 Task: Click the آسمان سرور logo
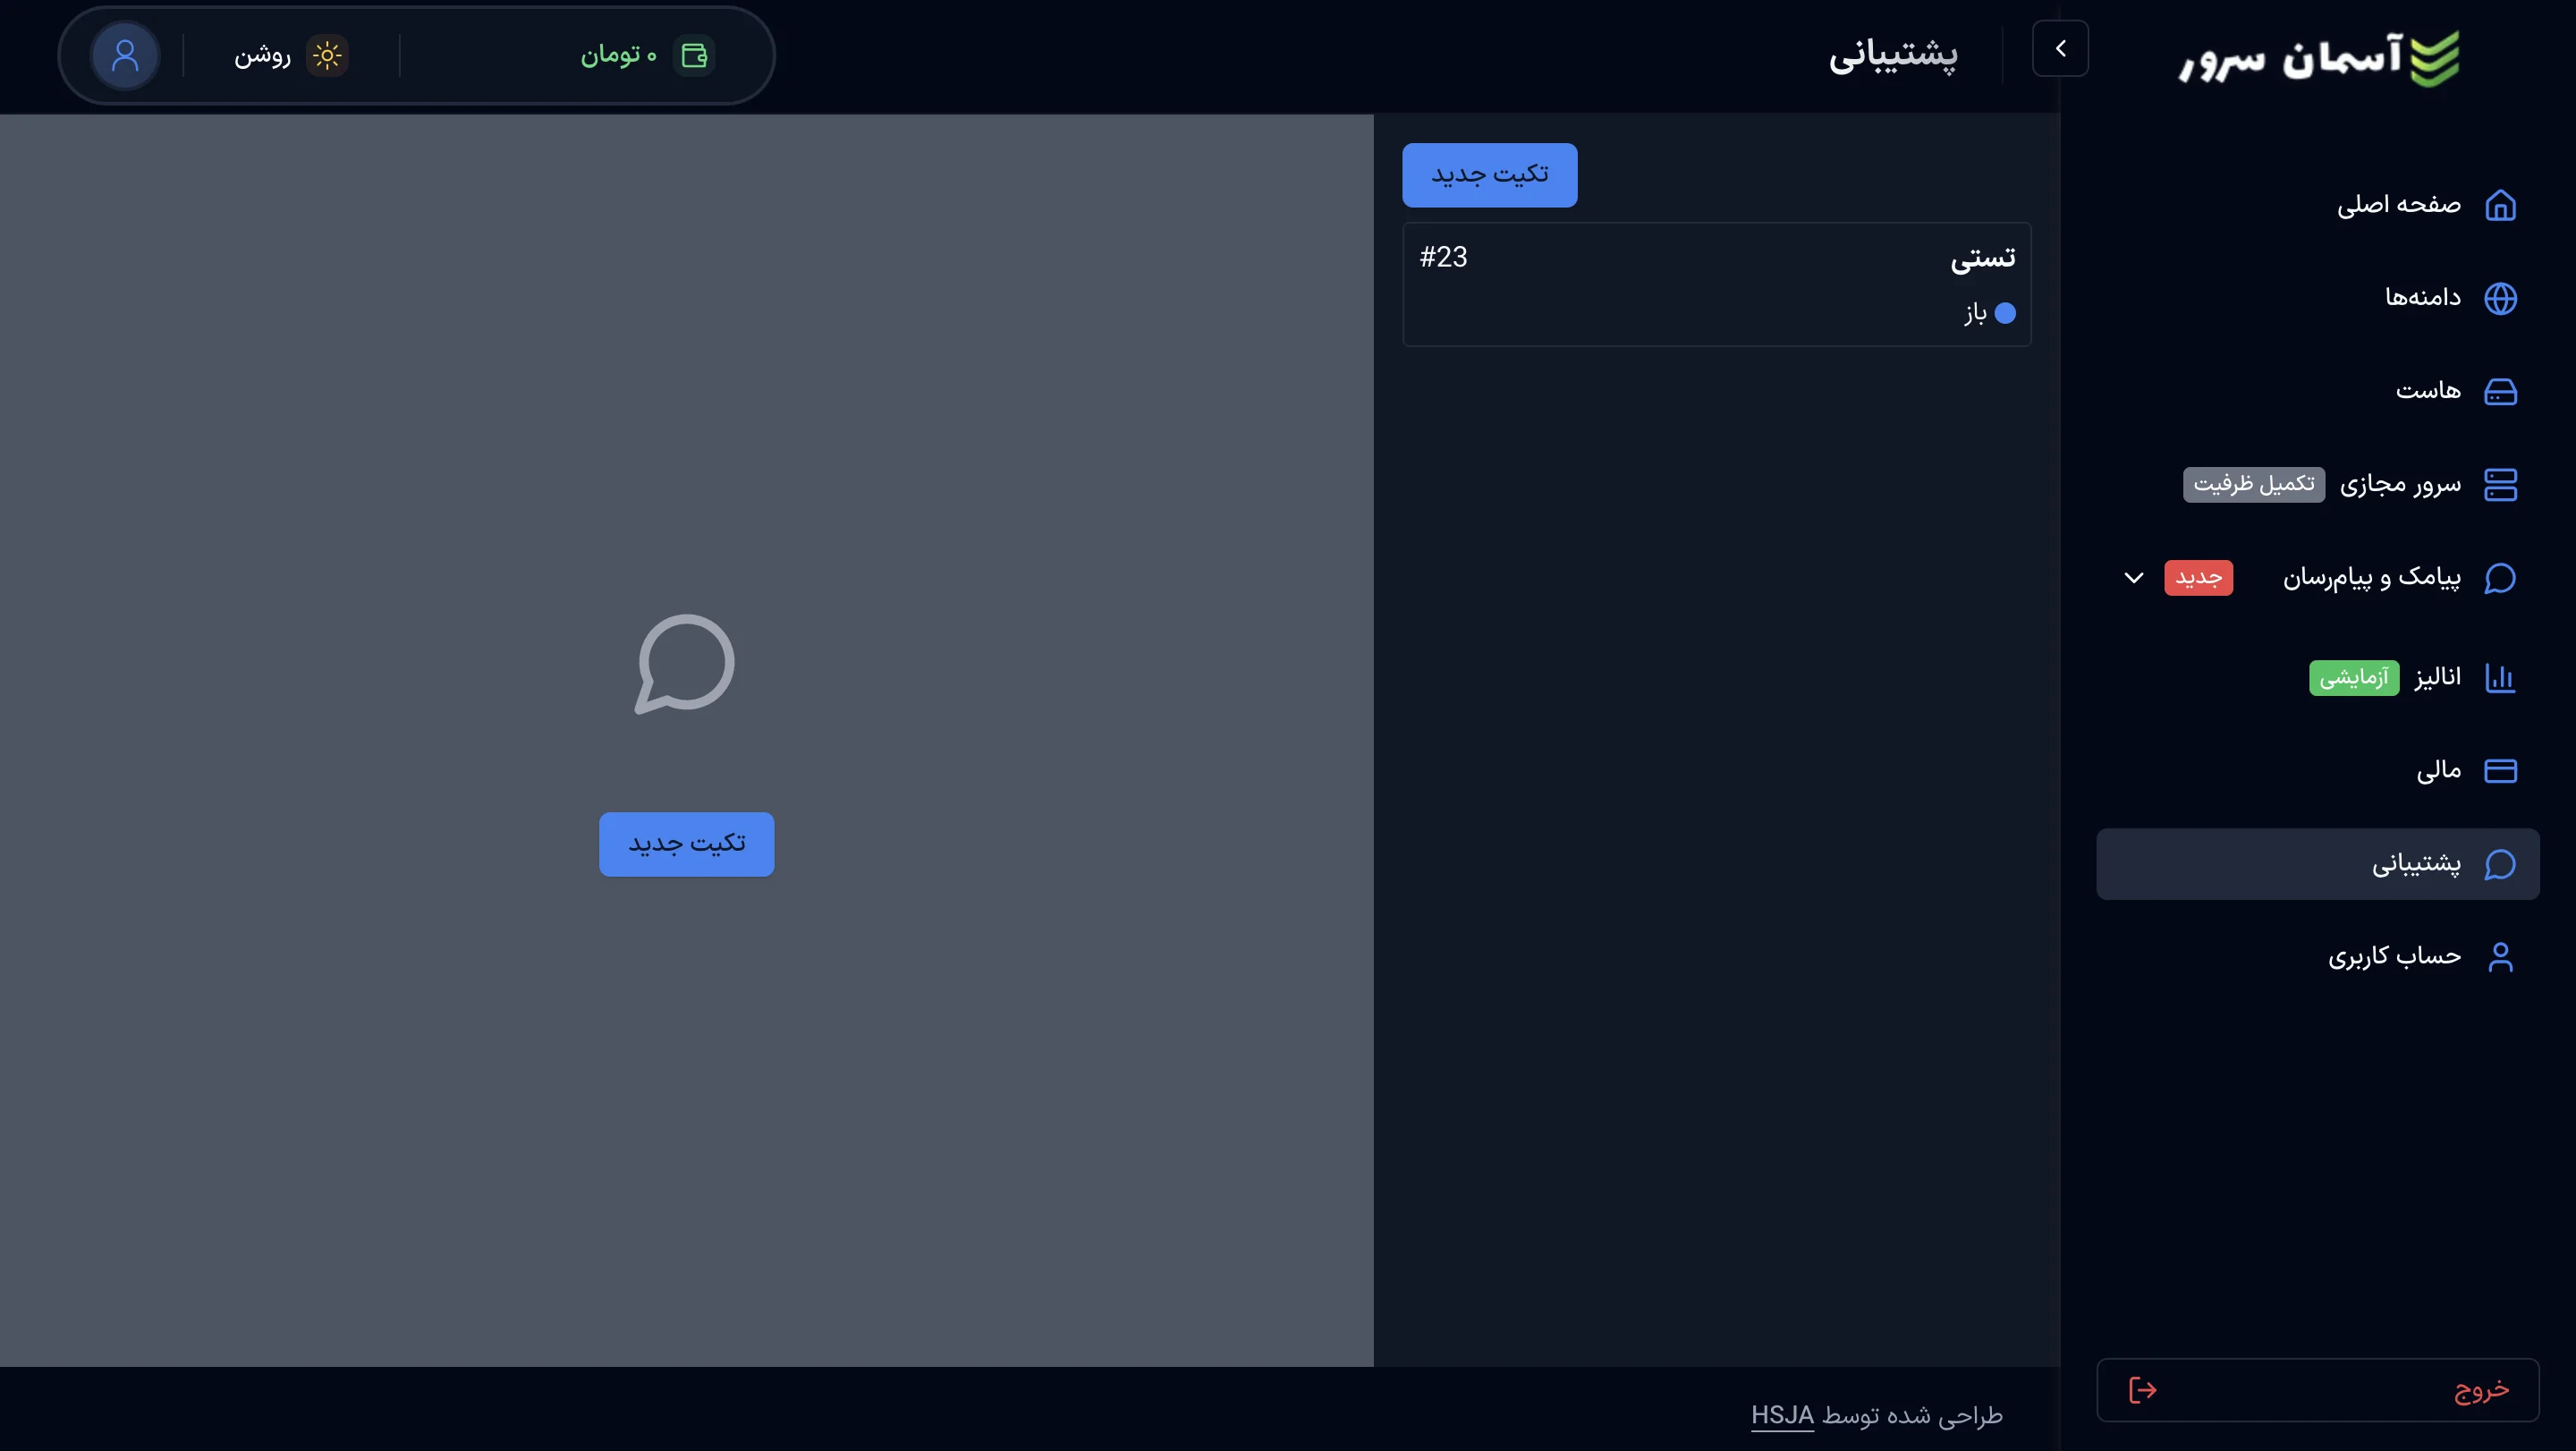point(2318,58)
